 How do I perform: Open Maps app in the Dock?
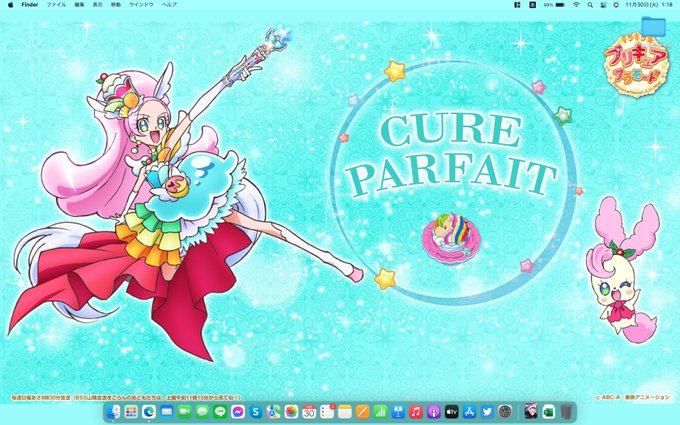tap(273, 412)
